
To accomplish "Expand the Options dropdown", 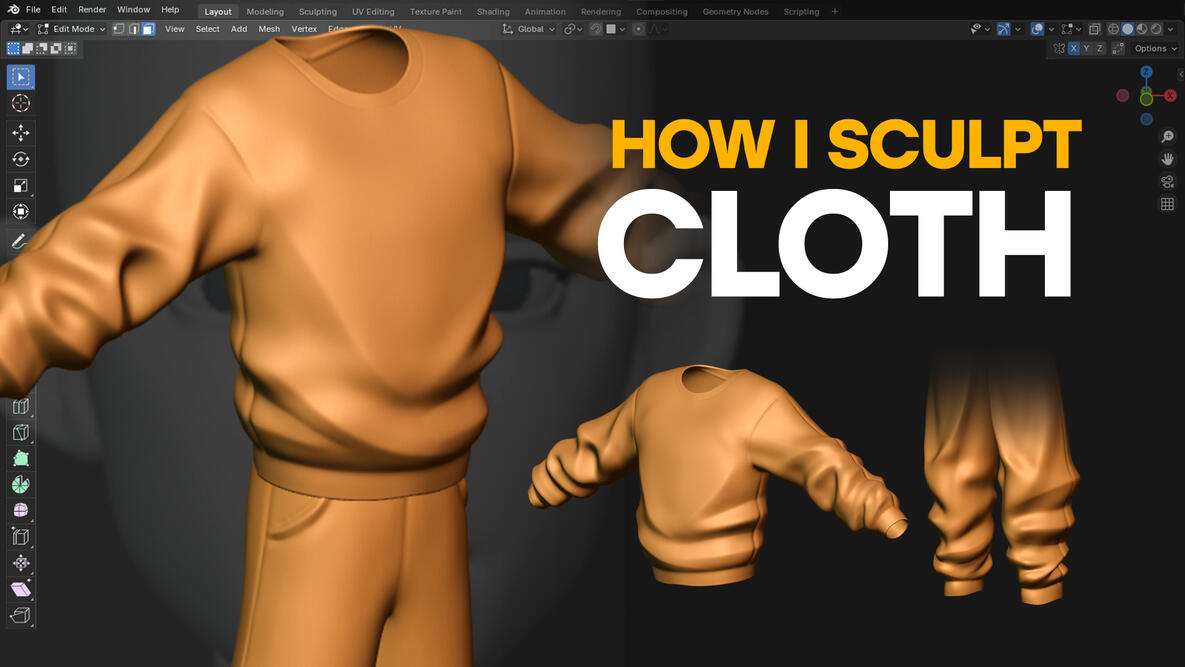I will 1152,47.
